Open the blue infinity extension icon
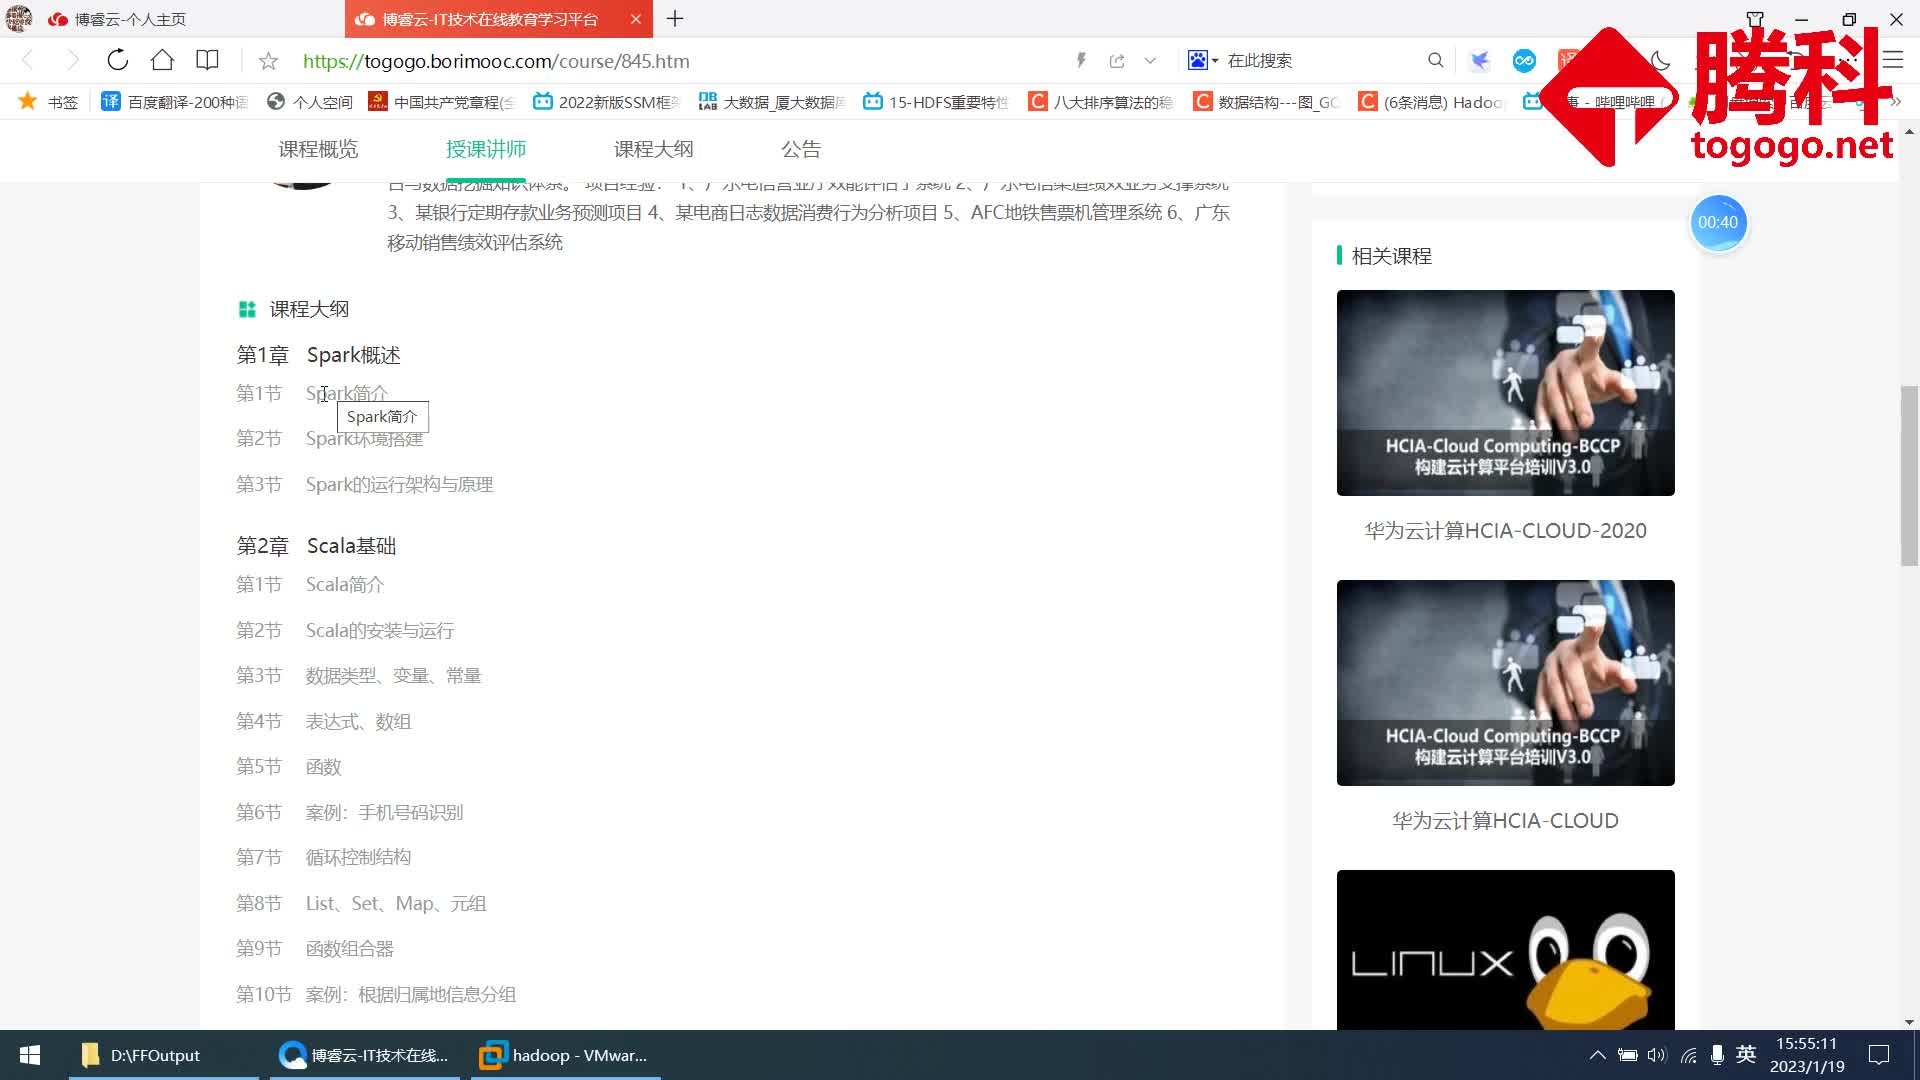 click(x=1524, y=61)
